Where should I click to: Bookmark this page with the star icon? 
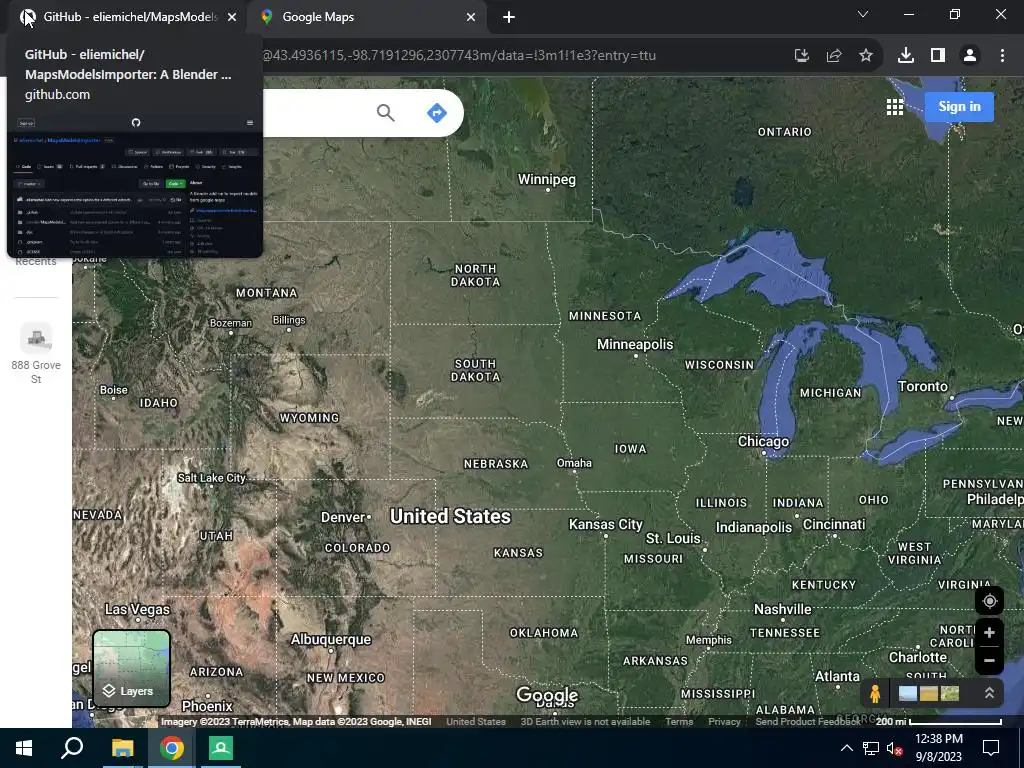click(x=866, y=56)
